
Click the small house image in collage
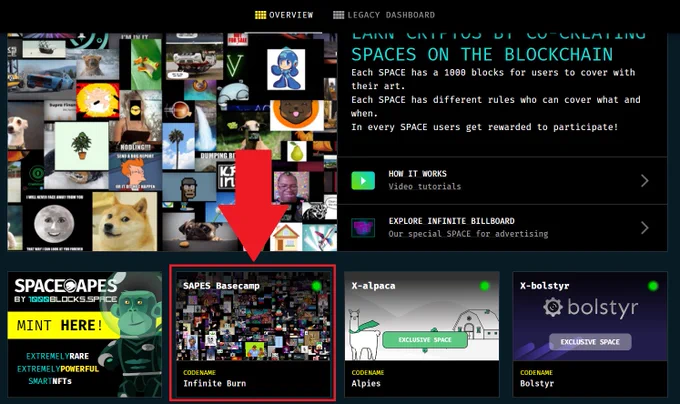tap(285, 237)
